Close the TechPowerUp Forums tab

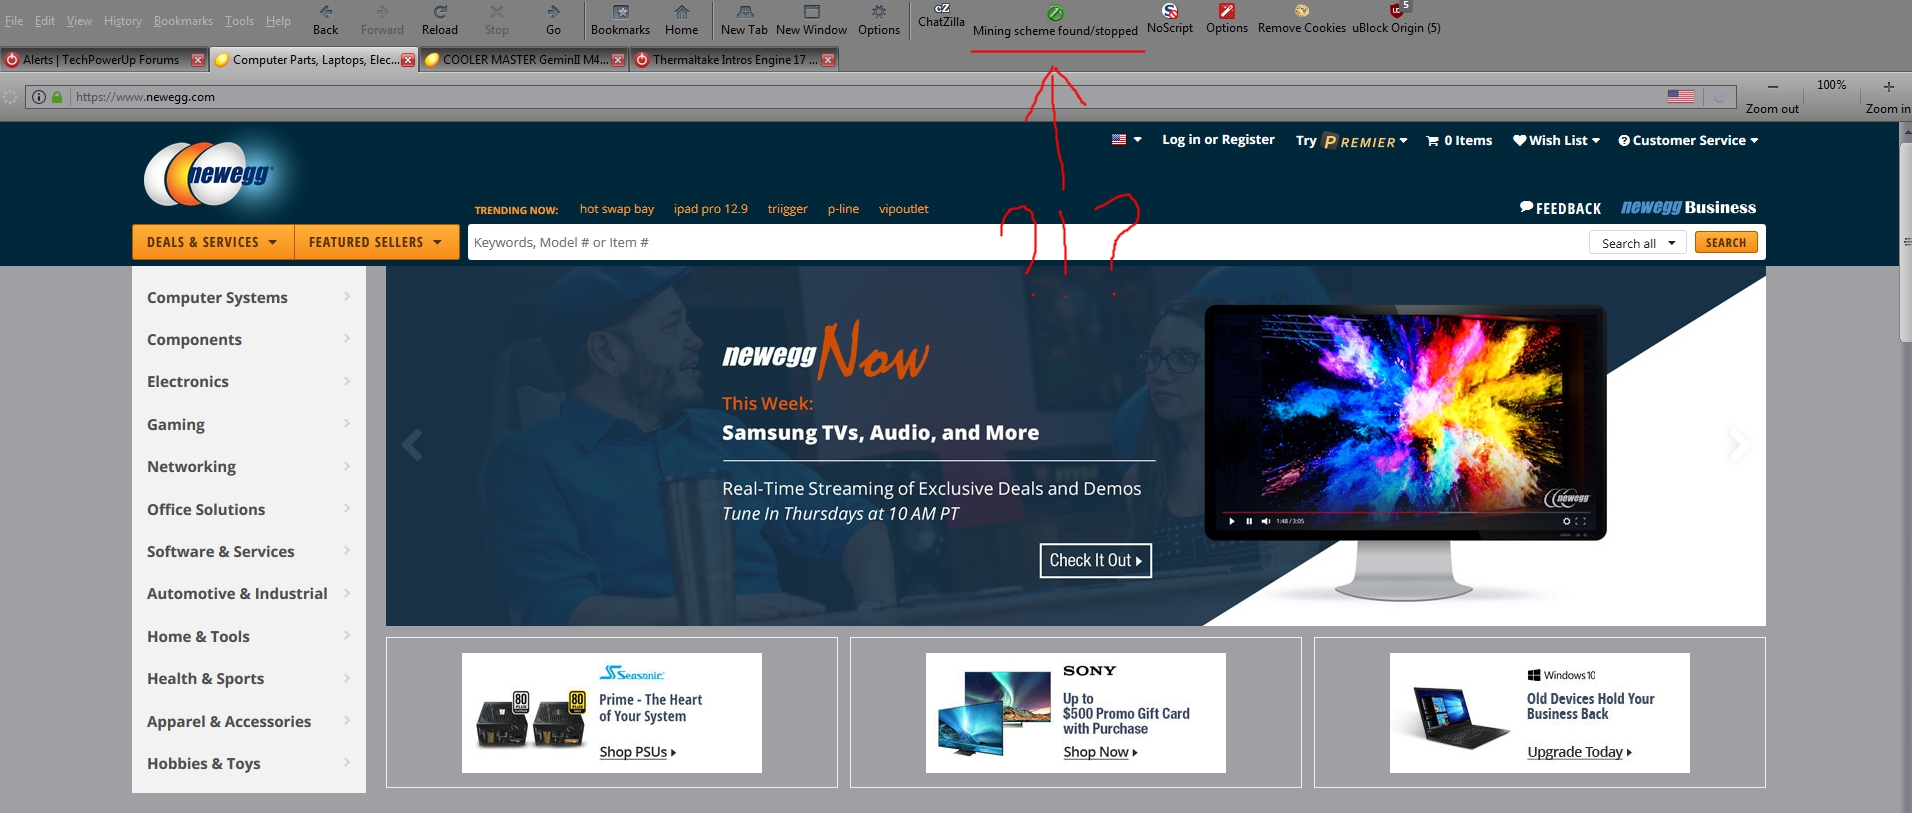198,60
